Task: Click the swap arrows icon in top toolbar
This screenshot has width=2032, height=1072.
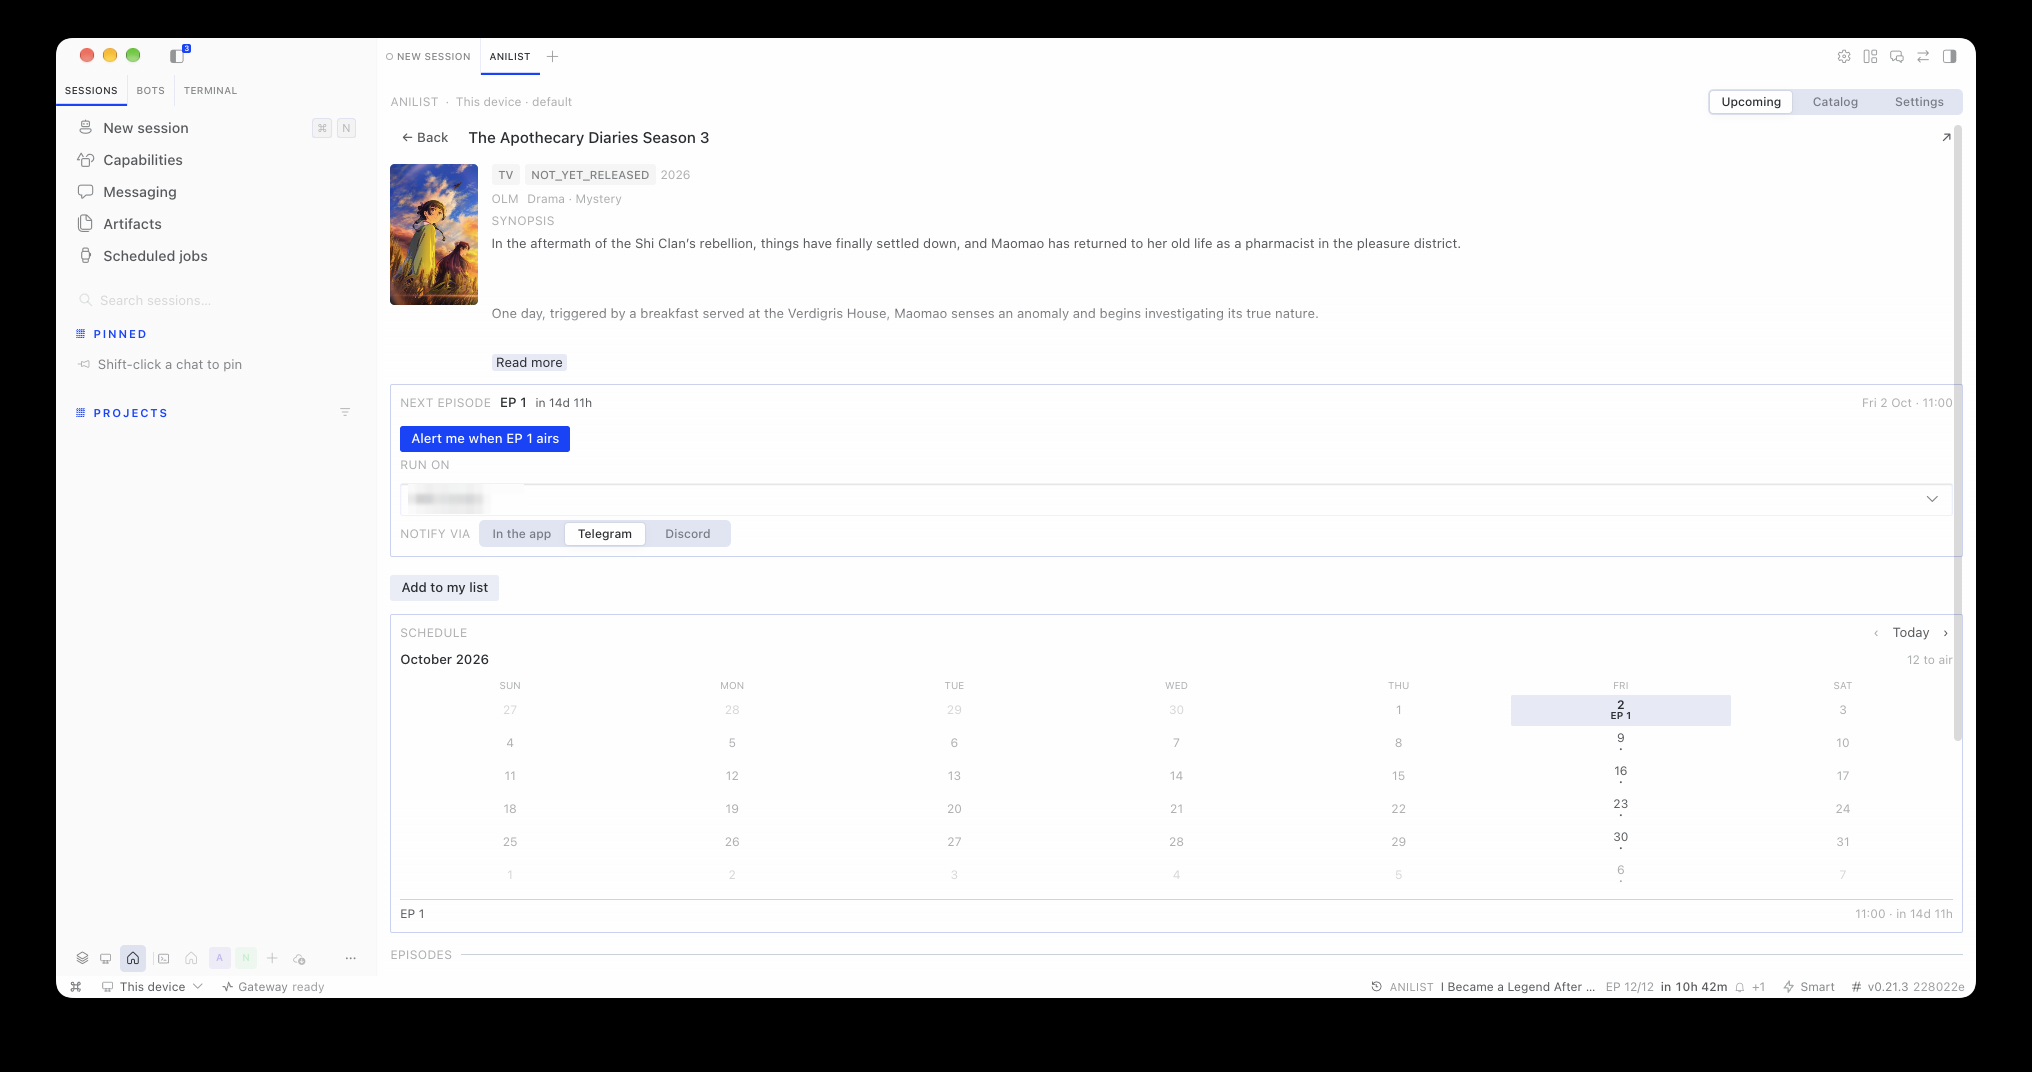Action: 1923,57
